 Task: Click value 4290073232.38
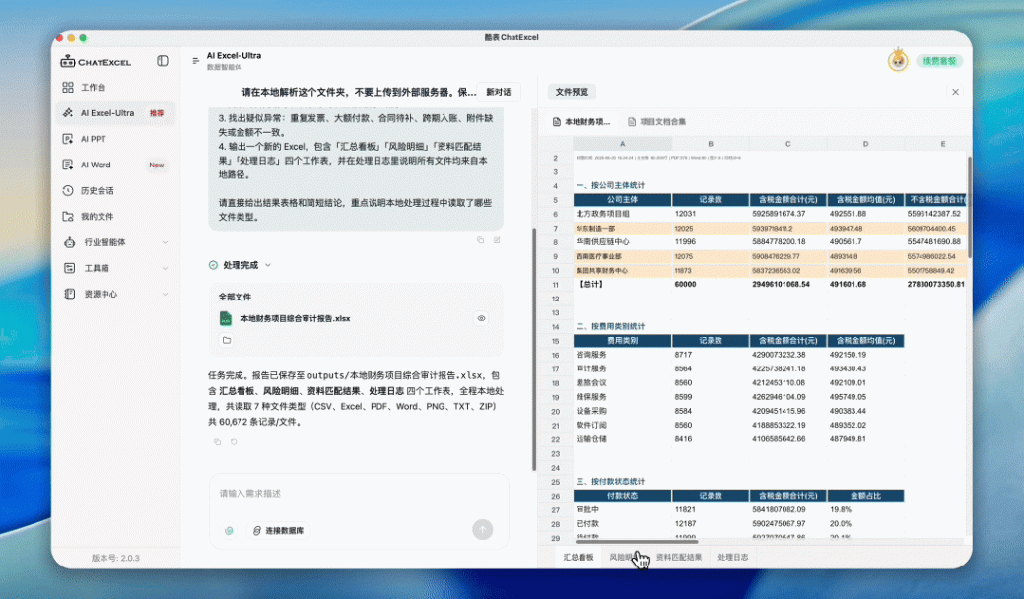tap(778, 355)
